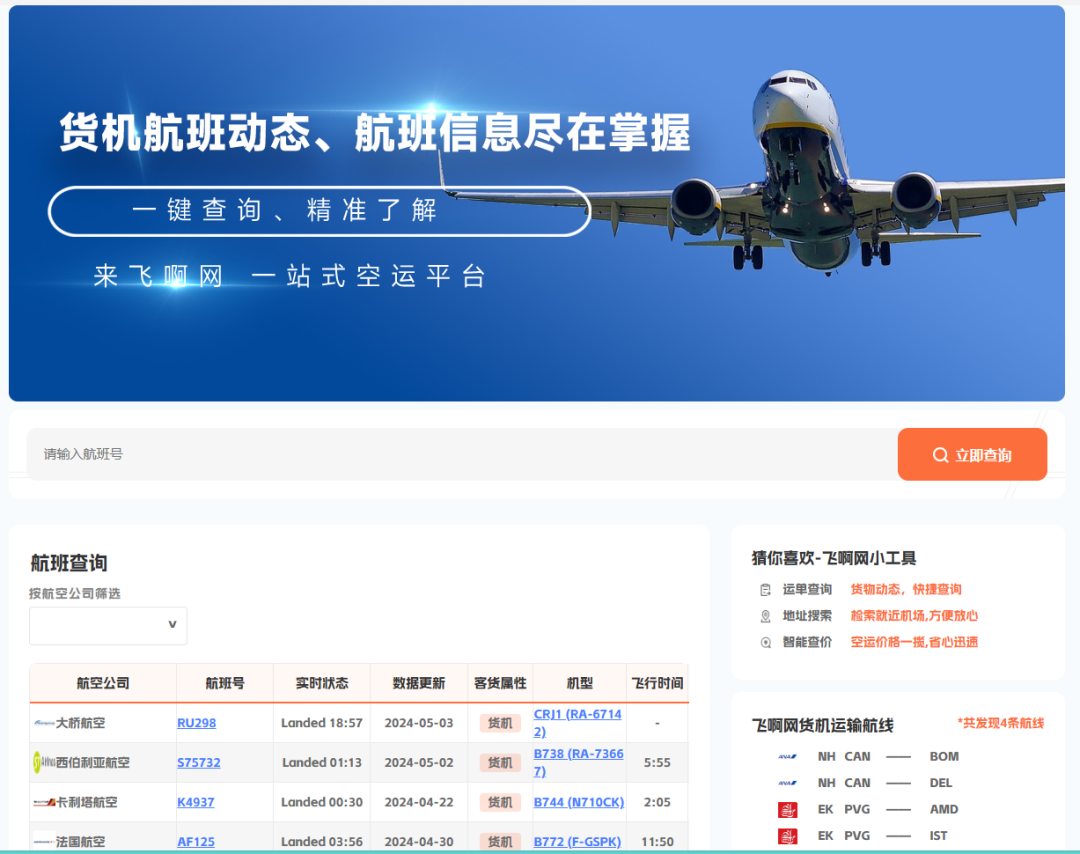Screen dimensions: 1080x854
Task: Click the 货机 tag in RU298 row
Action: point(500,723)
